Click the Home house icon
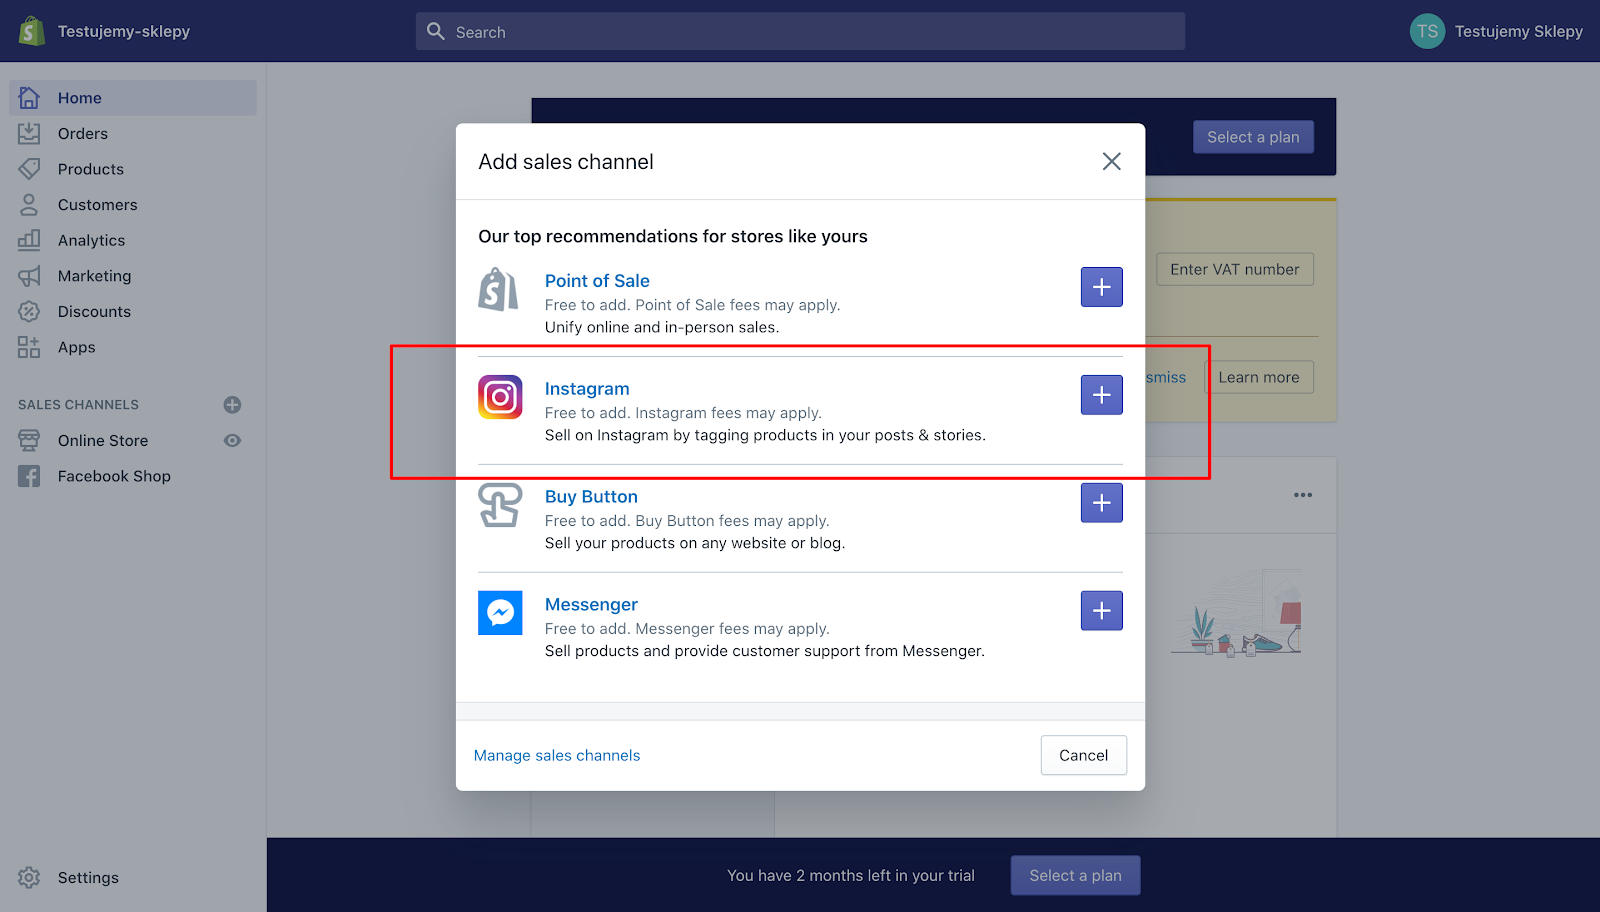This screenshot has height=912, width=1600. point(29,98)
